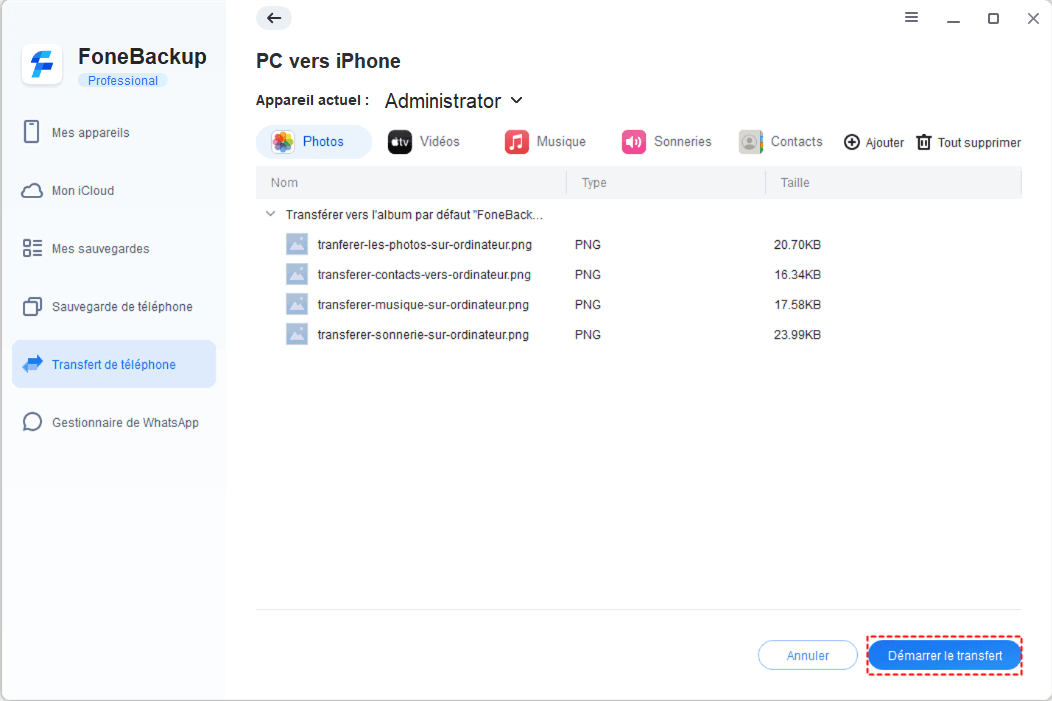The image size is (1052, 701).
Task: Collapse the Transférer vers l'album group
Action: (270, 214)
